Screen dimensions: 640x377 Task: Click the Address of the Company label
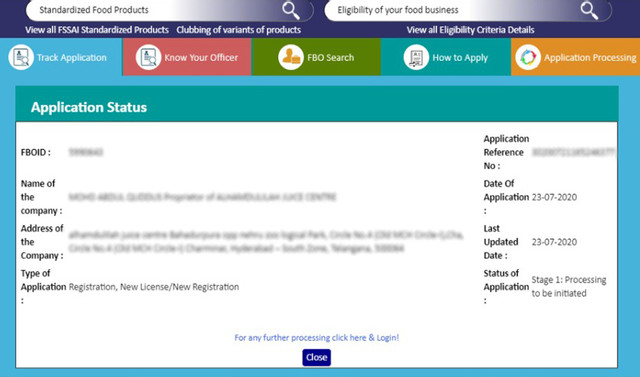(42, 242)
